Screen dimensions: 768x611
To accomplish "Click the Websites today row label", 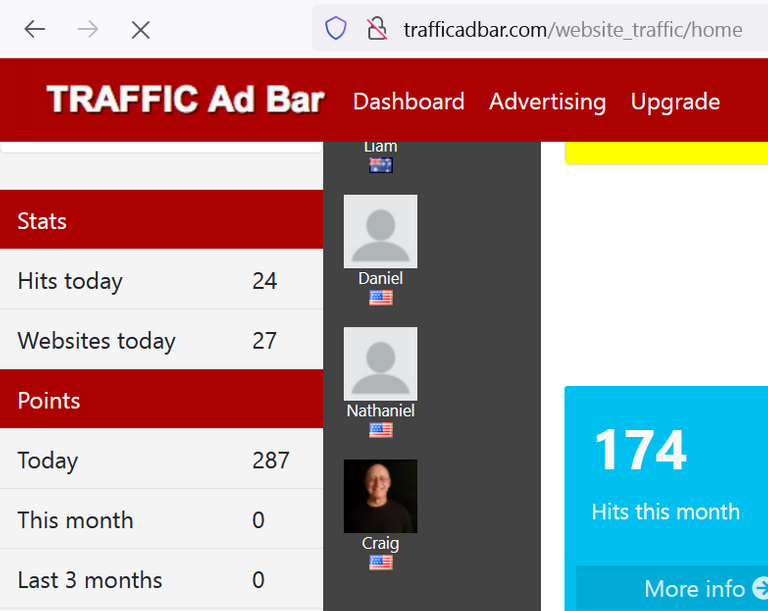I will pyautogui.click(x=96, y=341).
